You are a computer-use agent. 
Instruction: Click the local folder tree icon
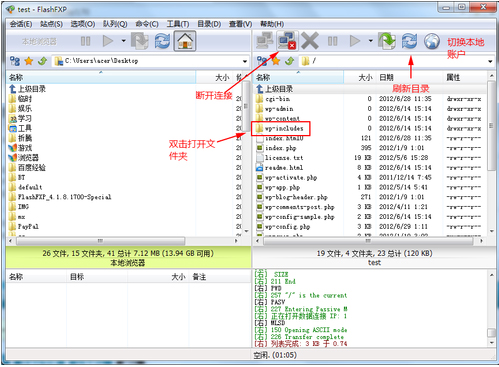[15, 61]
